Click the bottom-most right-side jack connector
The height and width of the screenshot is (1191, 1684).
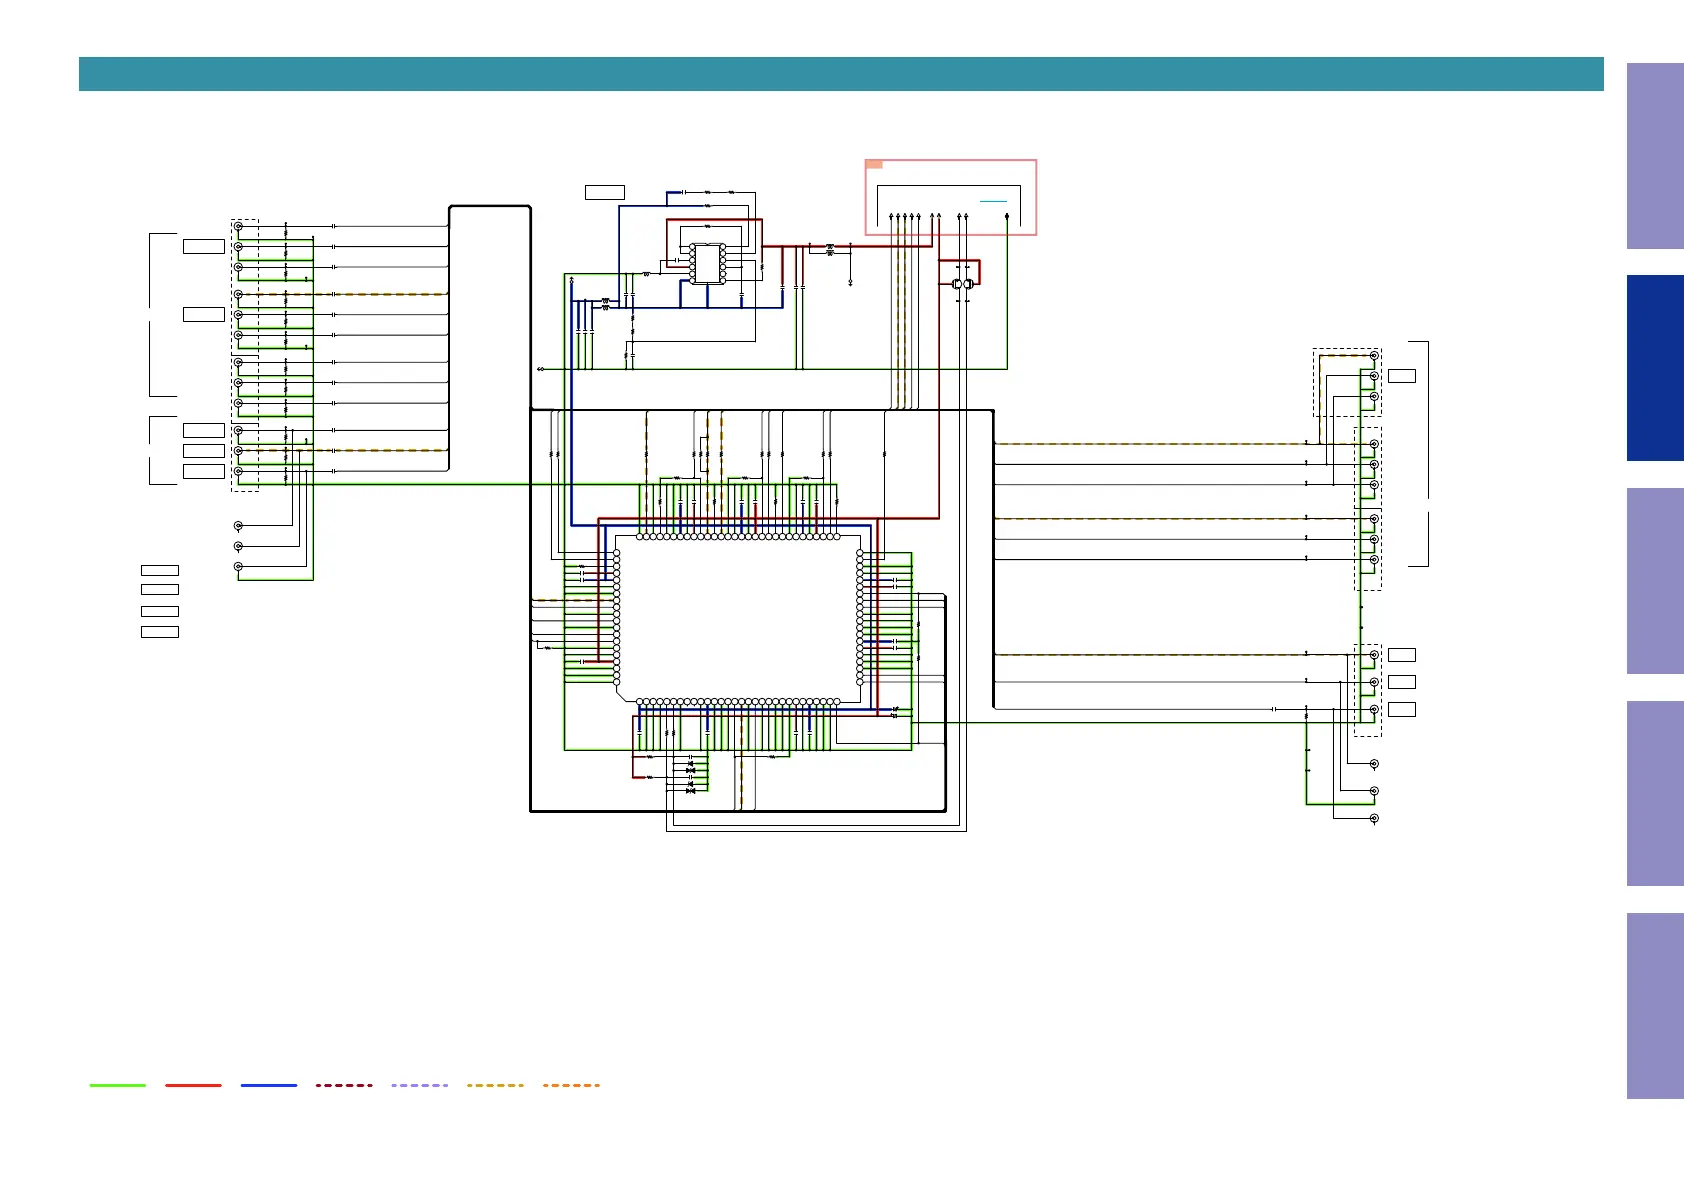(1374, 818)
